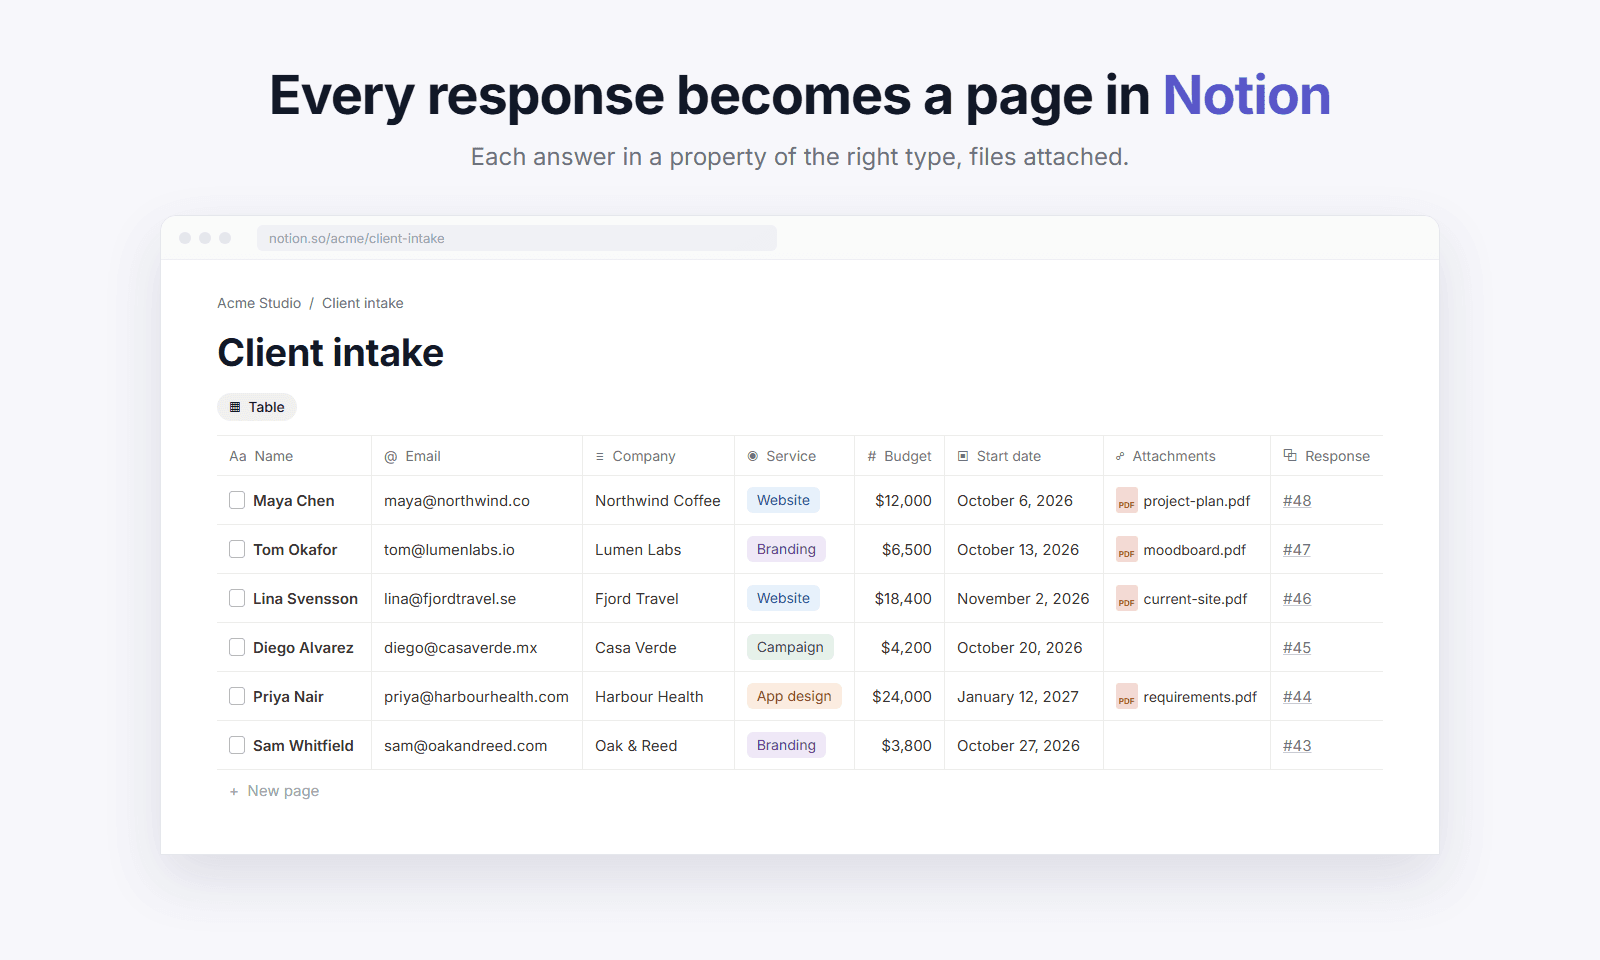
Task: Open the Campaign service tag
Action: pyautogui.click(x=790, y=647)
